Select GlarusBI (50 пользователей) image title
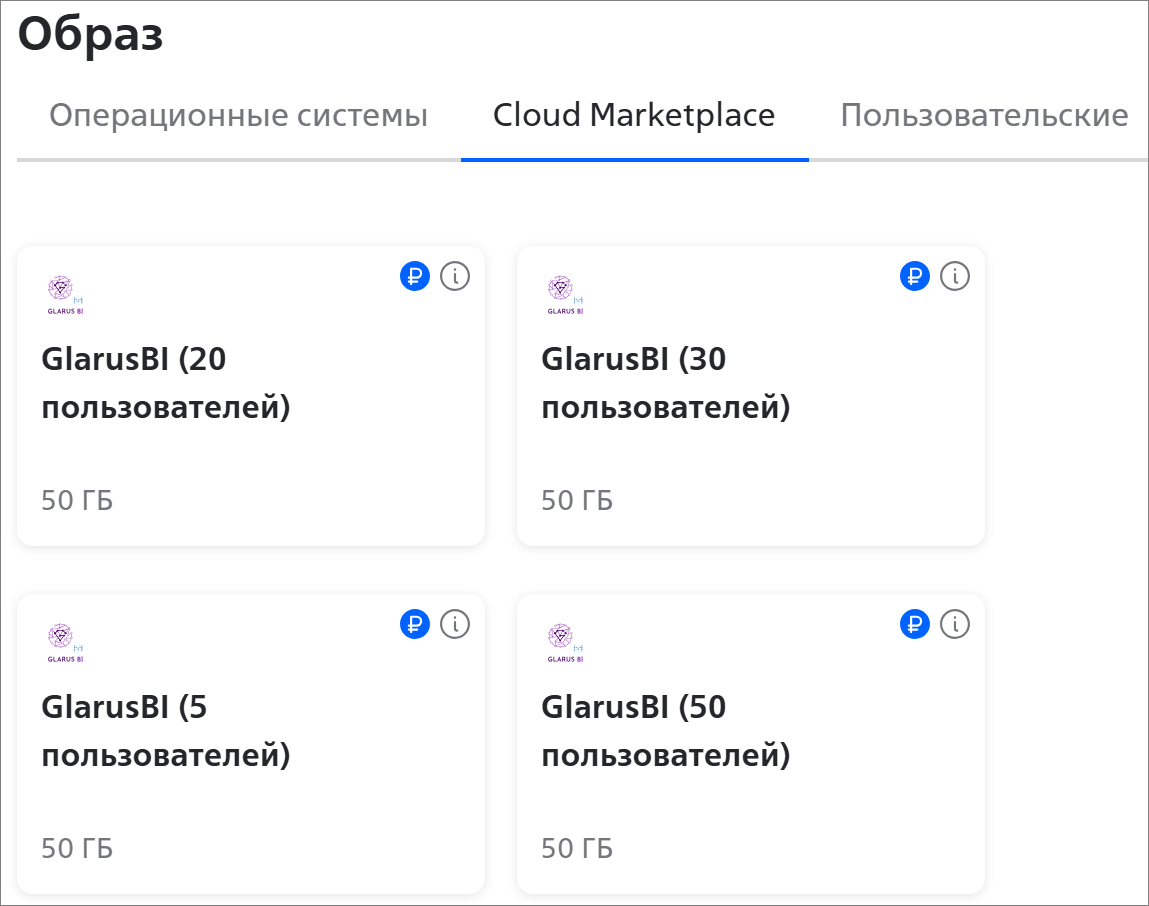 665,731
